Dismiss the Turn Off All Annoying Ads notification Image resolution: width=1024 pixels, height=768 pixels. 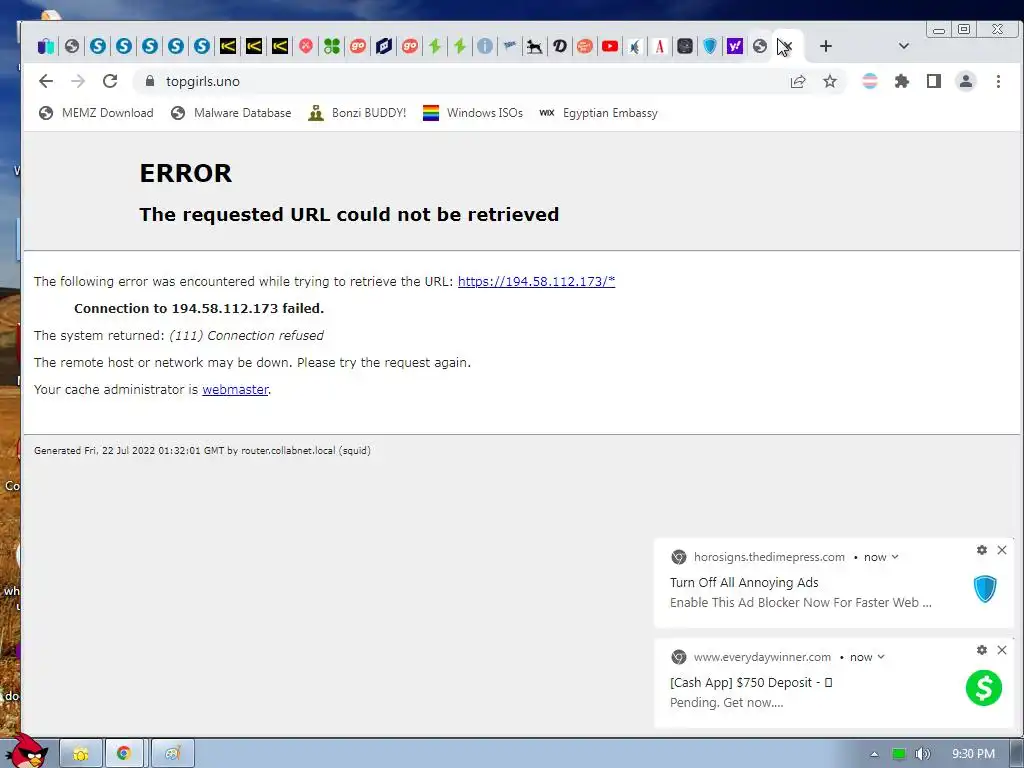coord(1002,550)
